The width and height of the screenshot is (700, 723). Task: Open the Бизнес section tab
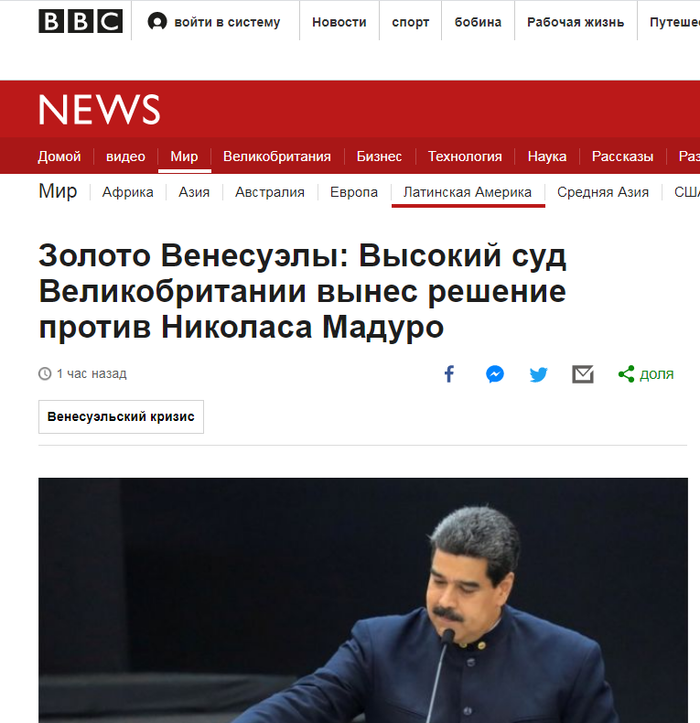tap(379, 156)
